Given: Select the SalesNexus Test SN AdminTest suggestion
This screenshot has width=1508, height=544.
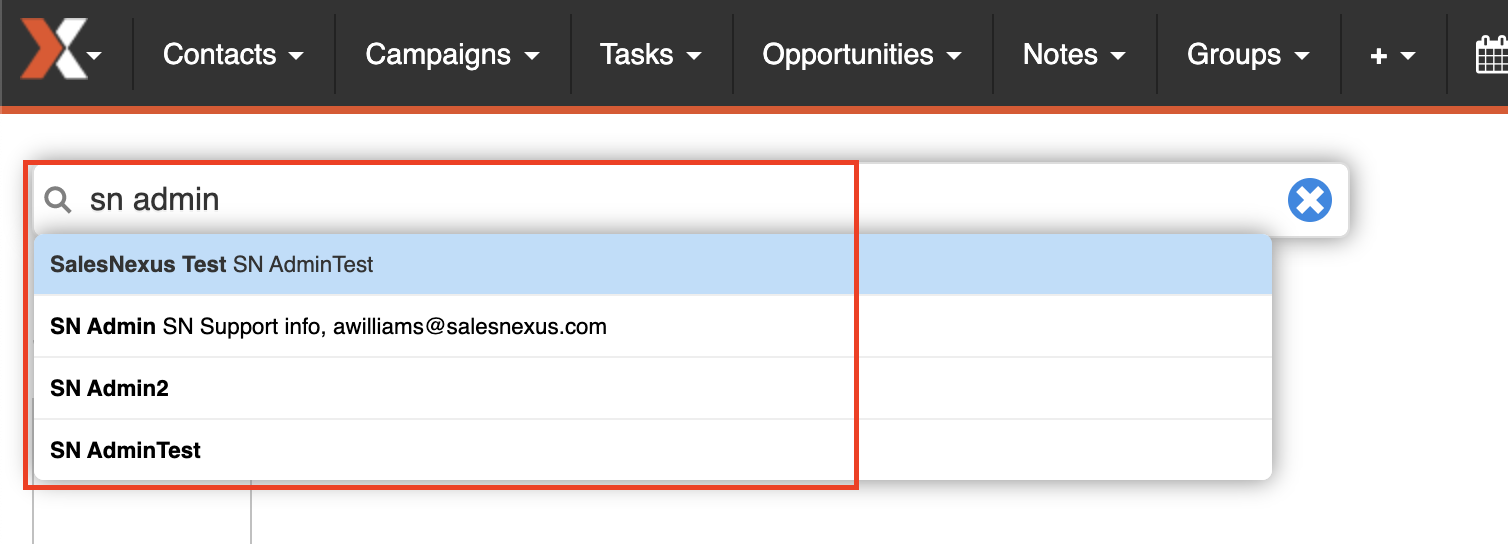Looking at the screenshot, I should [653, 265].
